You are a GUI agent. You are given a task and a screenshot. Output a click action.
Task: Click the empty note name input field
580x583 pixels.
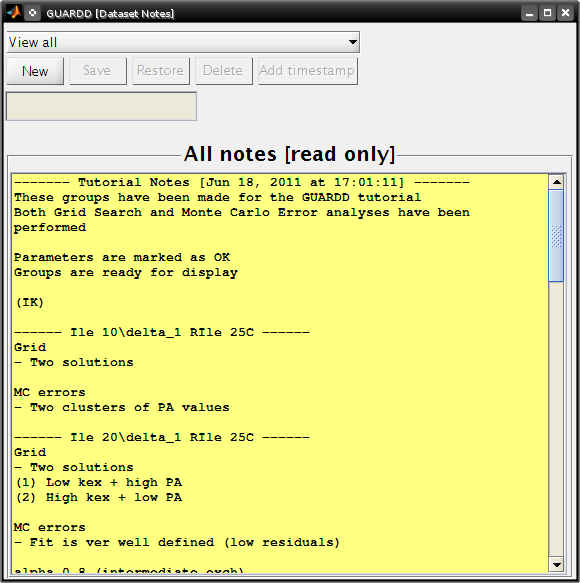pyautogui.click(x=101, y=106)
